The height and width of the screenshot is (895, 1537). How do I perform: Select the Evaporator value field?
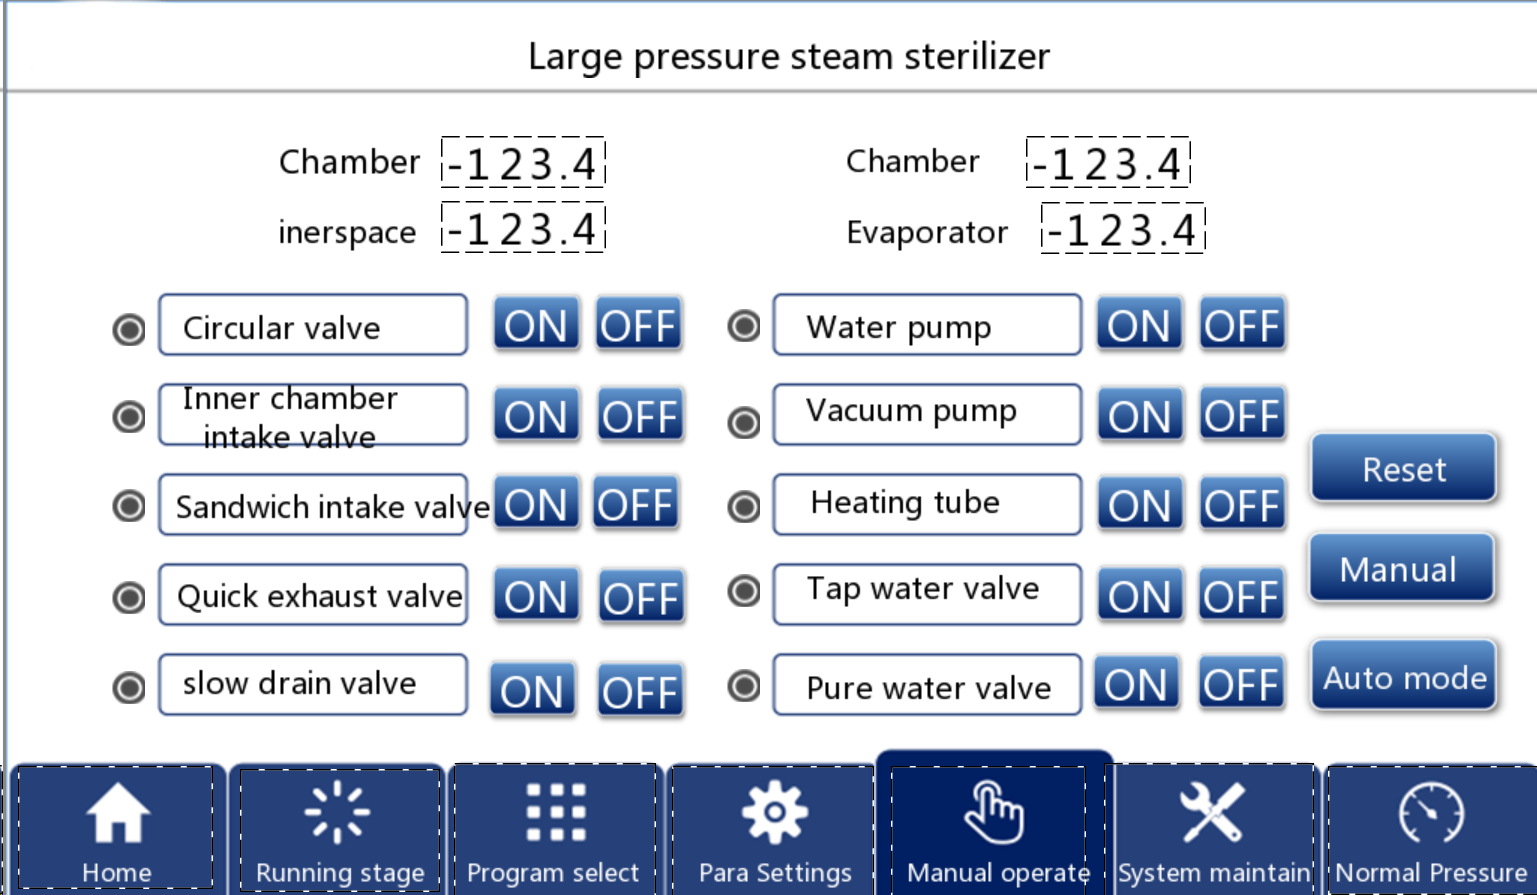pos(1123,230)
